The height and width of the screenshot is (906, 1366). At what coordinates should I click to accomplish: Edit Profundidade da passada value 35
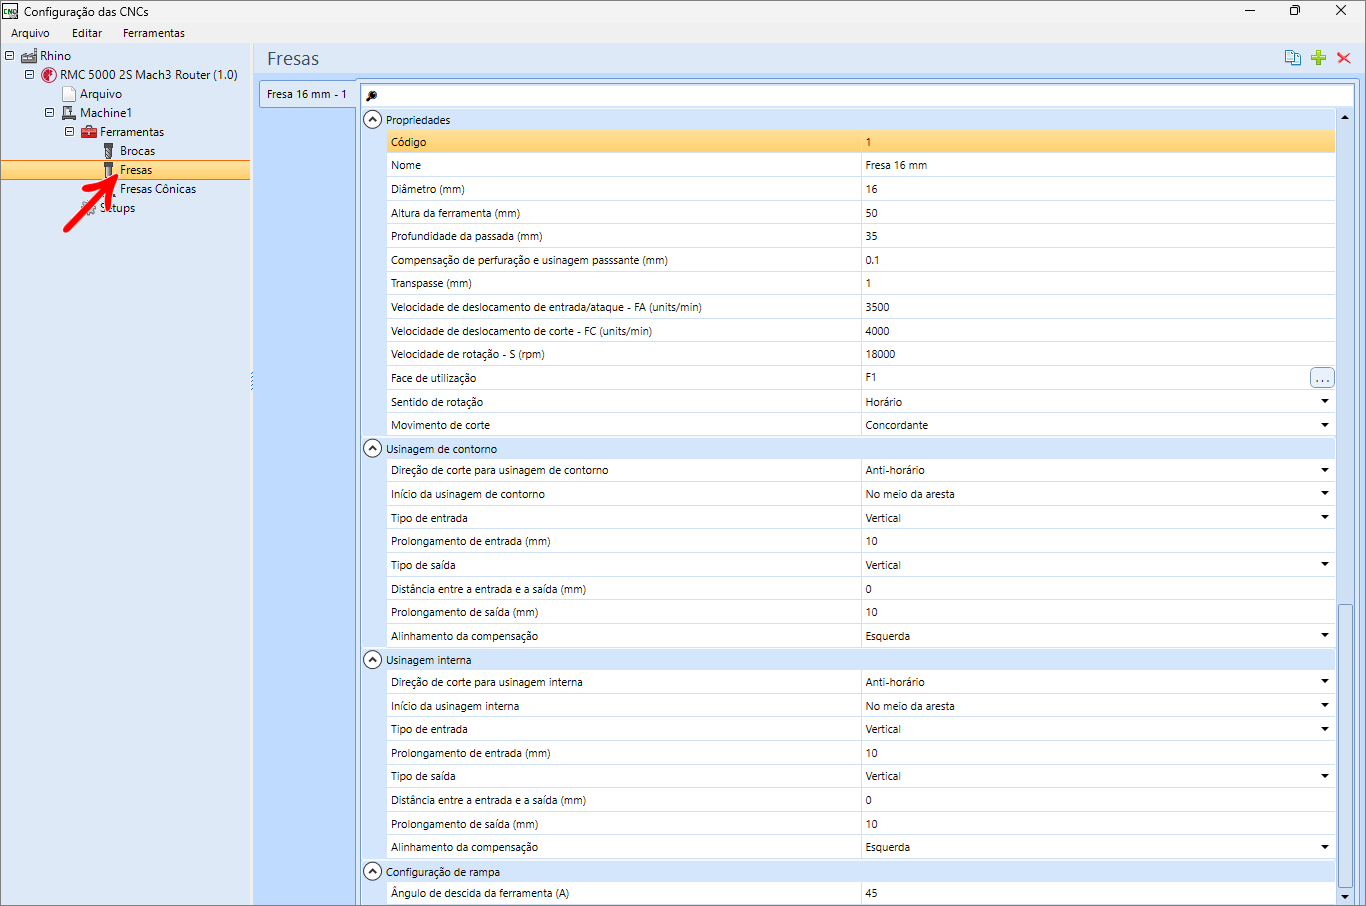pos(1098,236)
